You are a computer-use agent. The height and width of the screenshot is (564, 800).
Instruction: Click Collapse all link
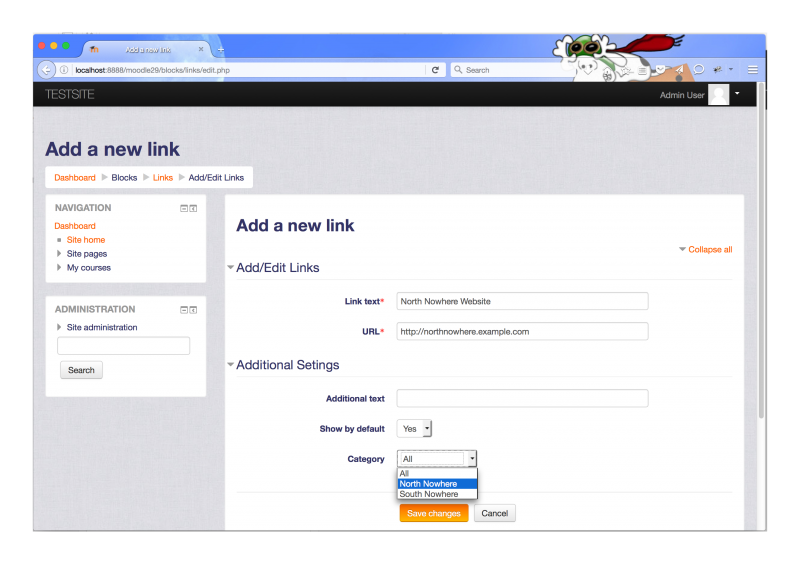click(x=710, y=250)
